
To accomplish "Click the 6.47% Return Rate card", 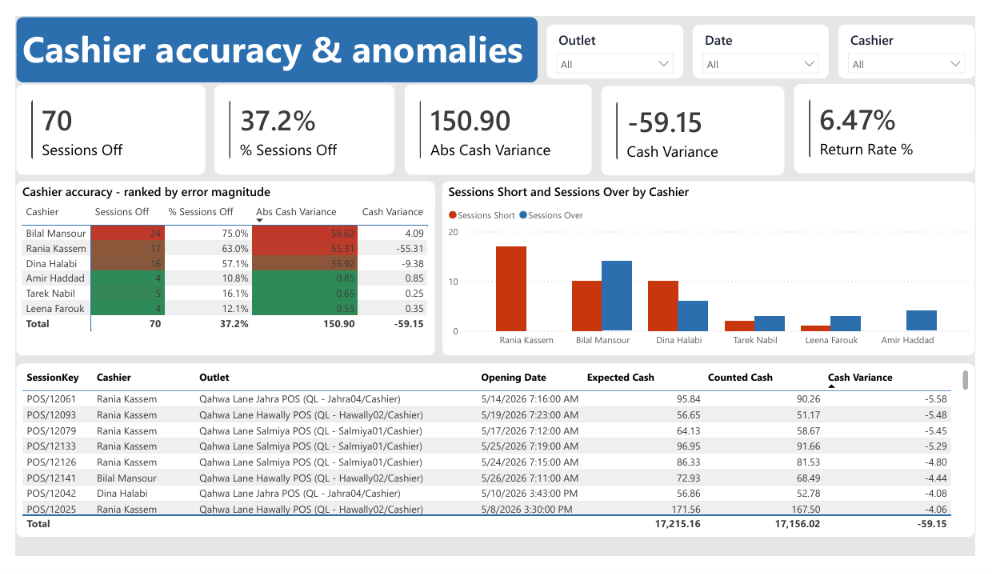I will pyautogui.click(x=884, y=129).
